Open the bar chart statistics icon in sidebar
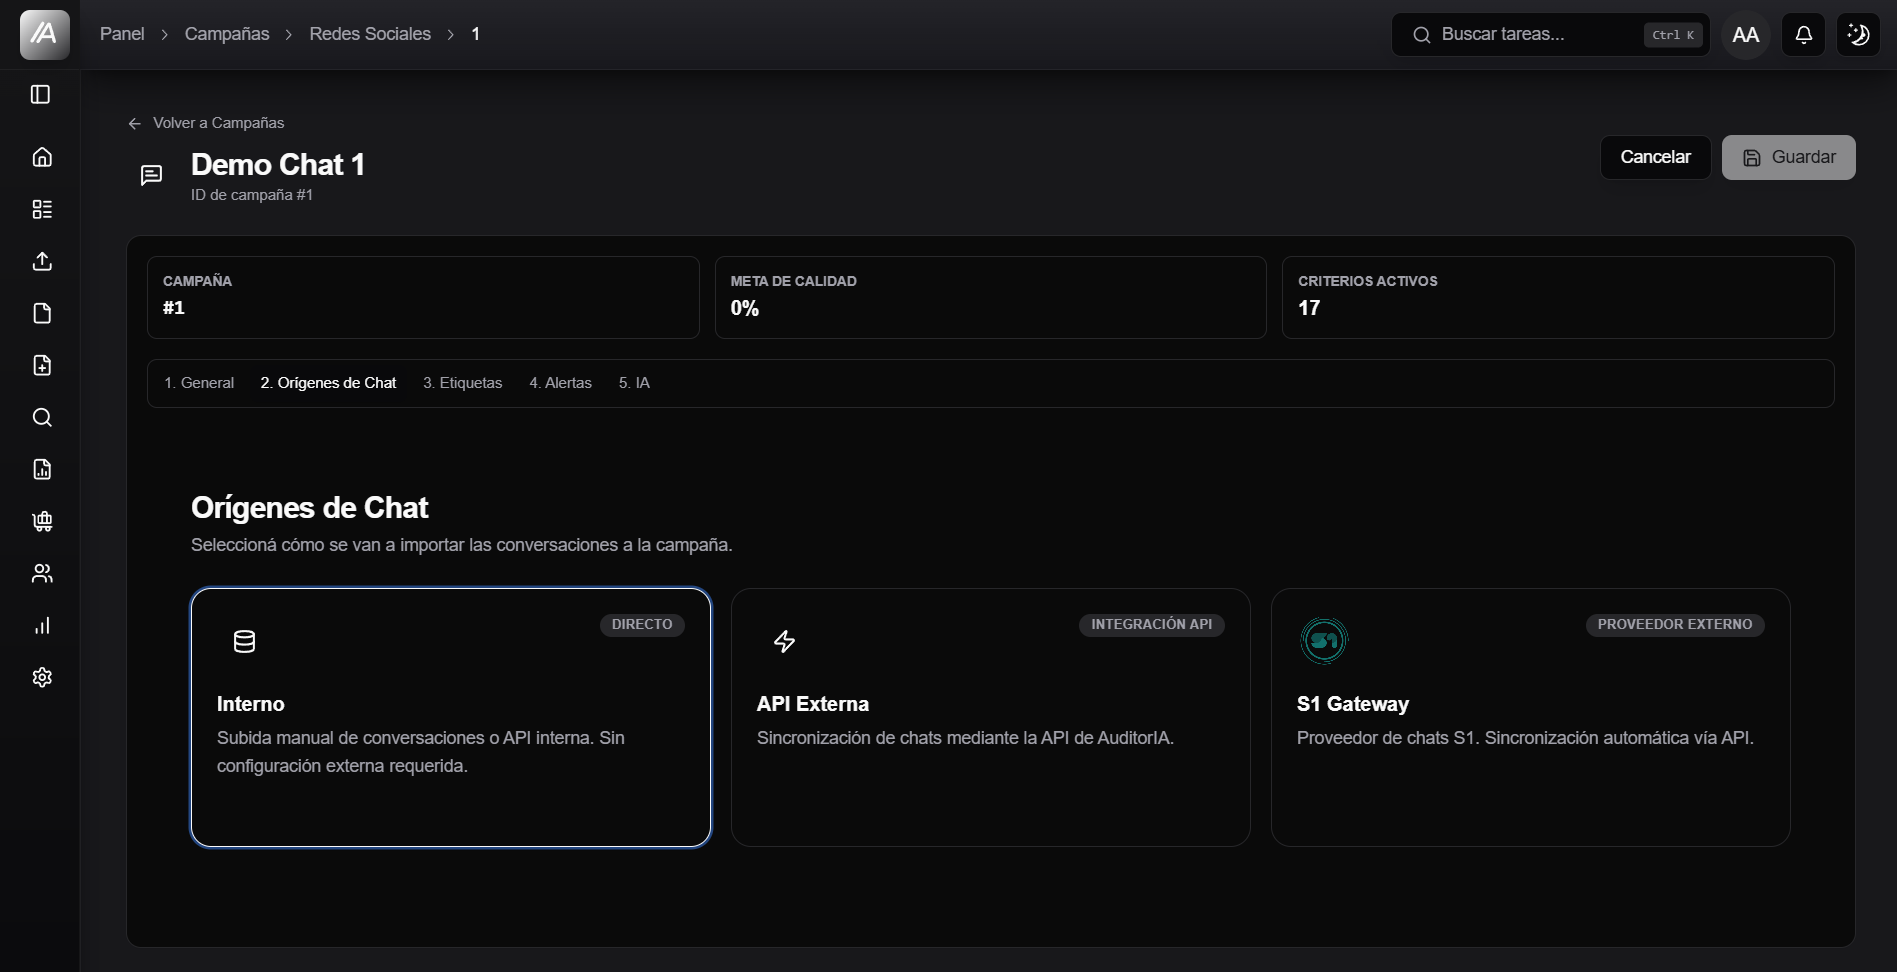The width and height of the screenshot is (1897, 972). point(42,625)
